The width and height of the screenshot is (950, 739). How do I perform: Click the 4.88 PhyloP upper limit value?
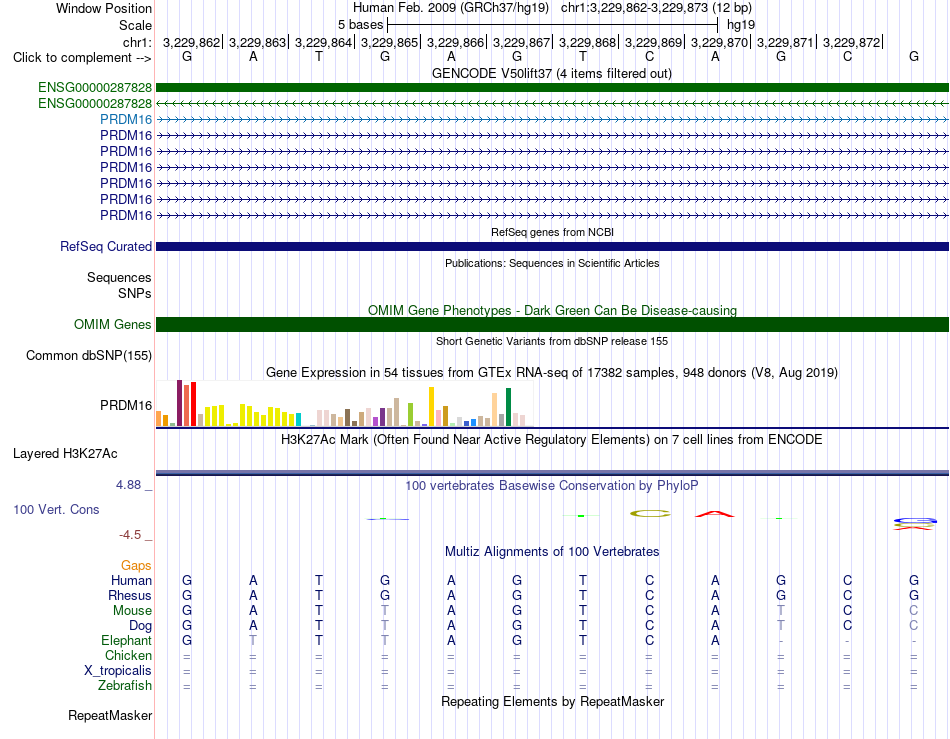coord(128,485)
